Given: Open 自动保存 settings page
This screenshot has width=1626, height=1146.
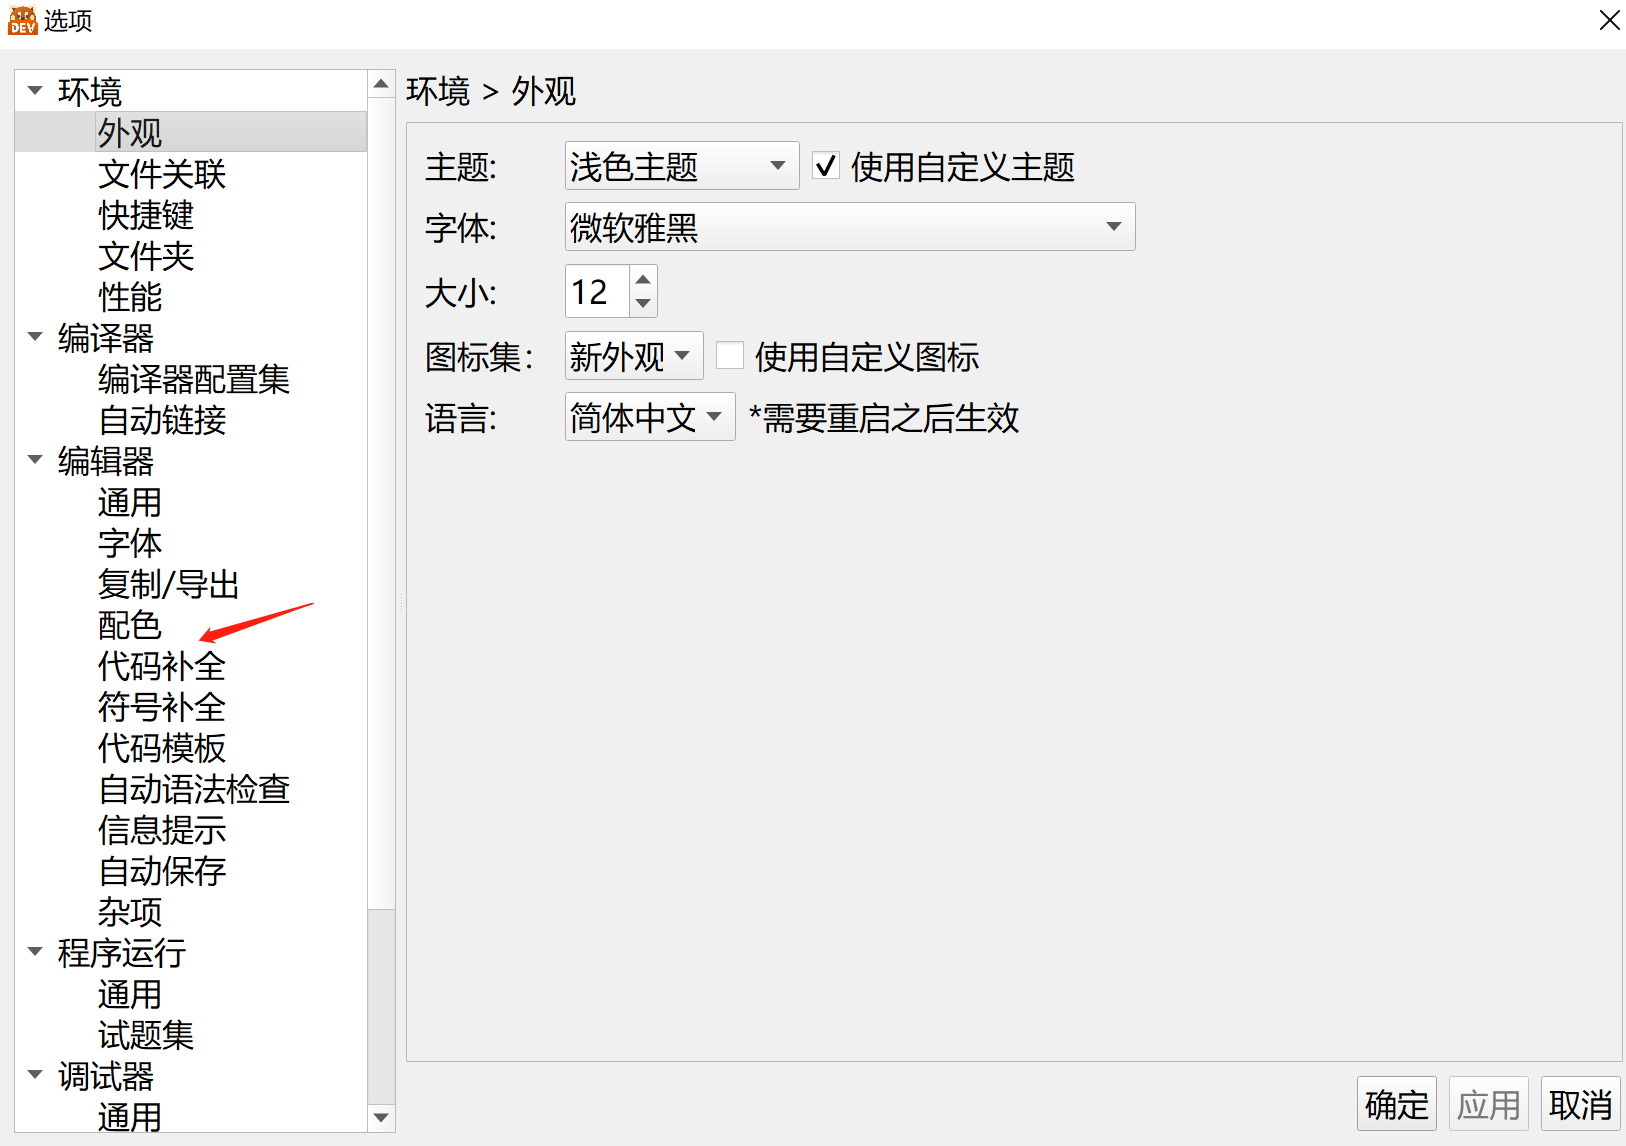Looking at the screenshot, I should (x=162, y=870).
